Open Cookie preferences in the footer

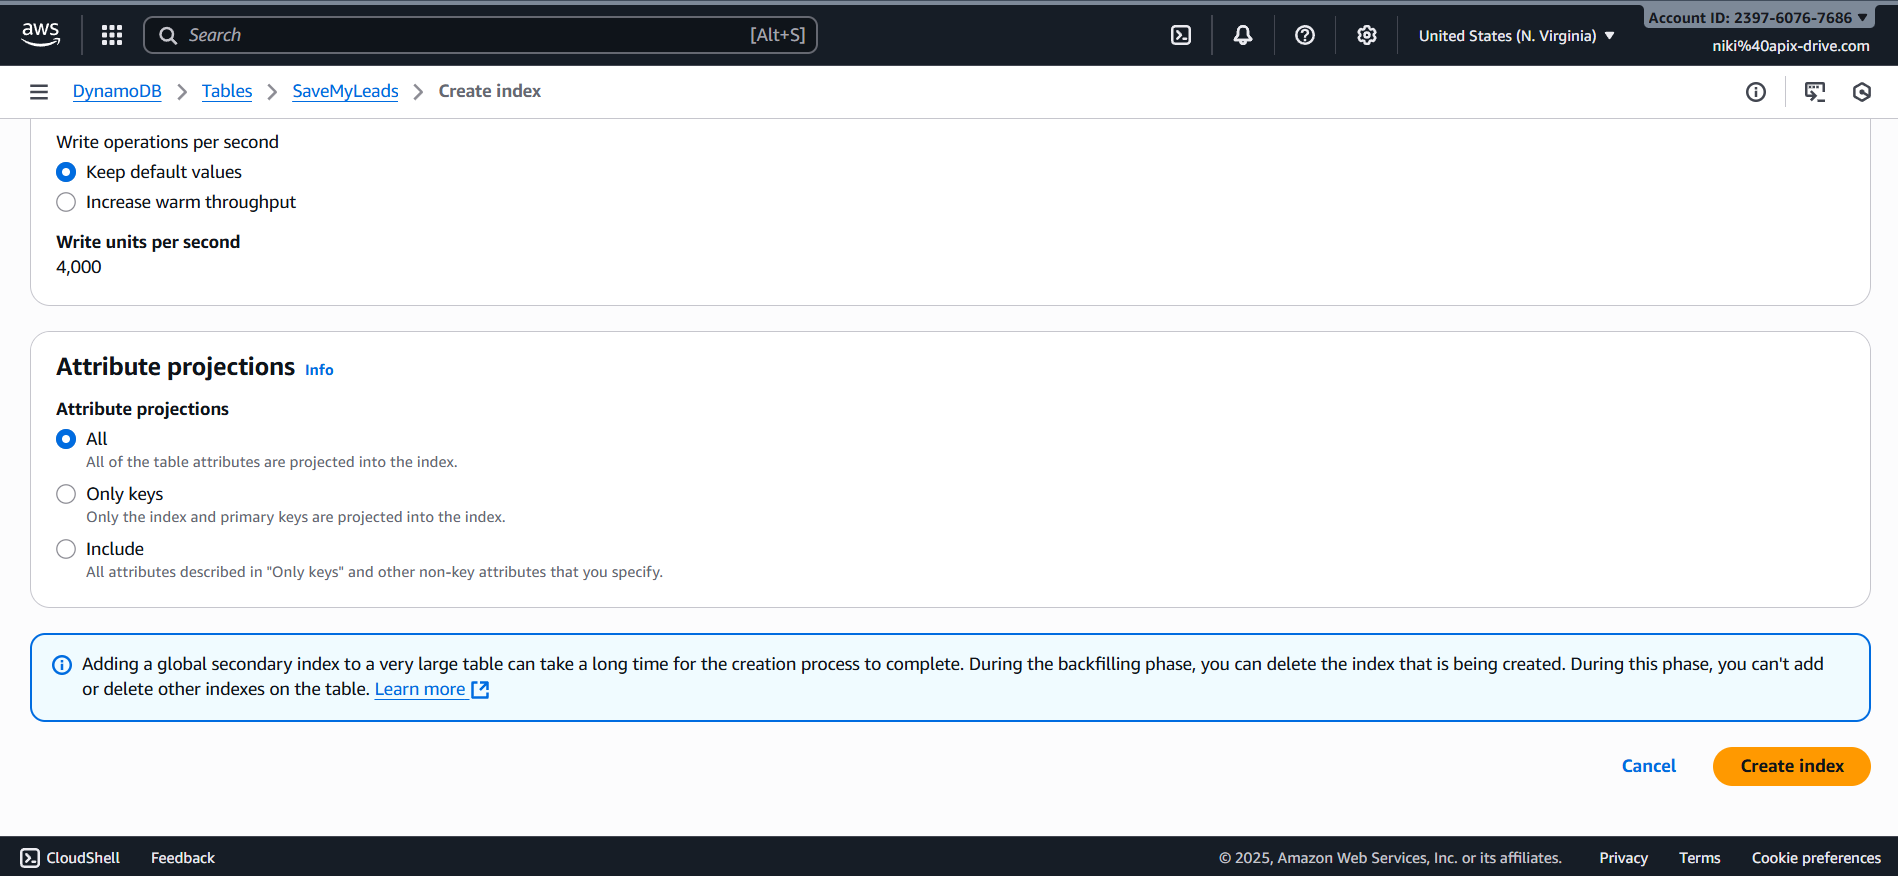[1816, 858]
